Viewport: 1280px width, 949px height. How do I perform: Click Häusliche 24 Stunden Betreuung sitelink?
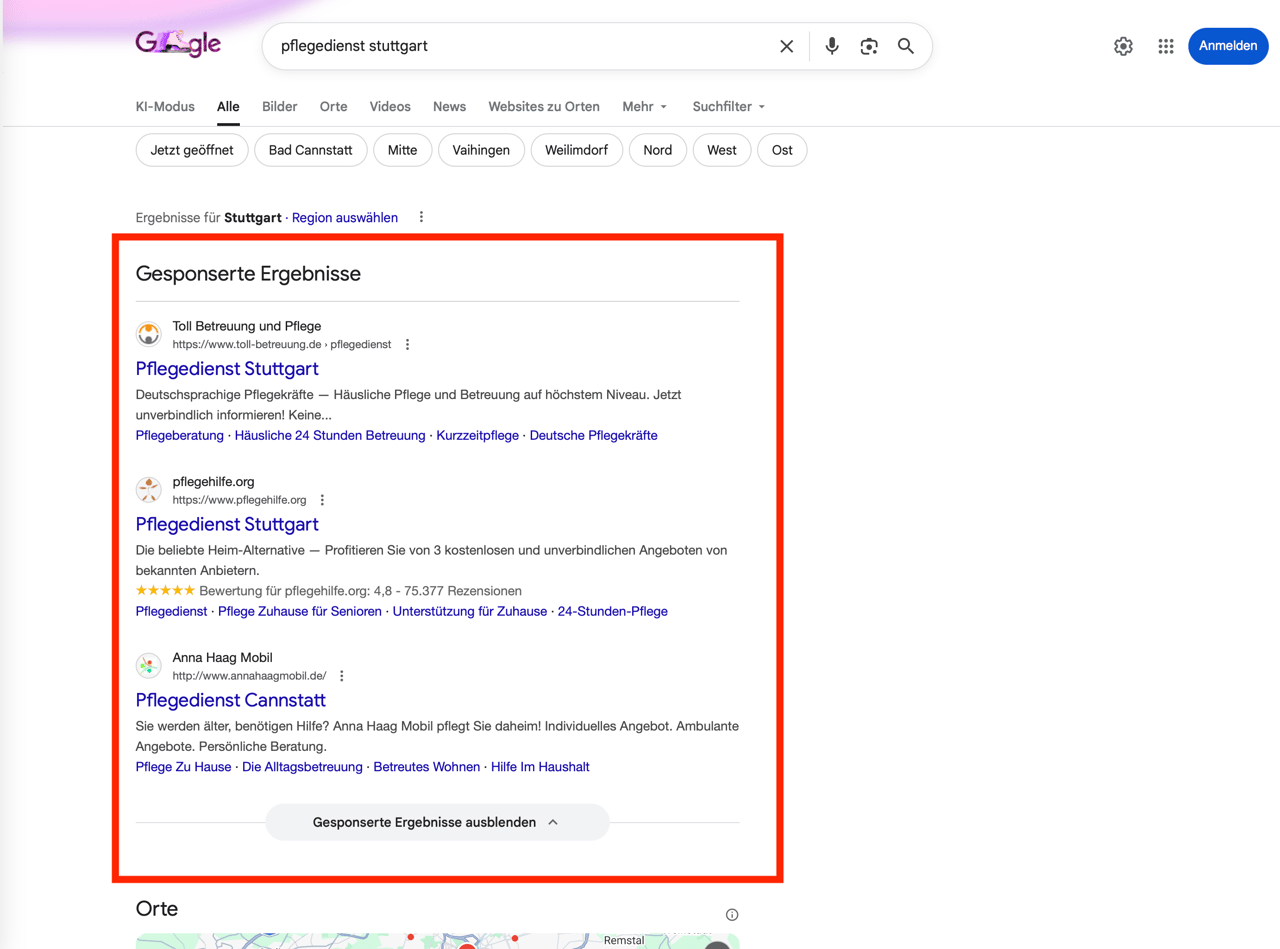point(330,435)
